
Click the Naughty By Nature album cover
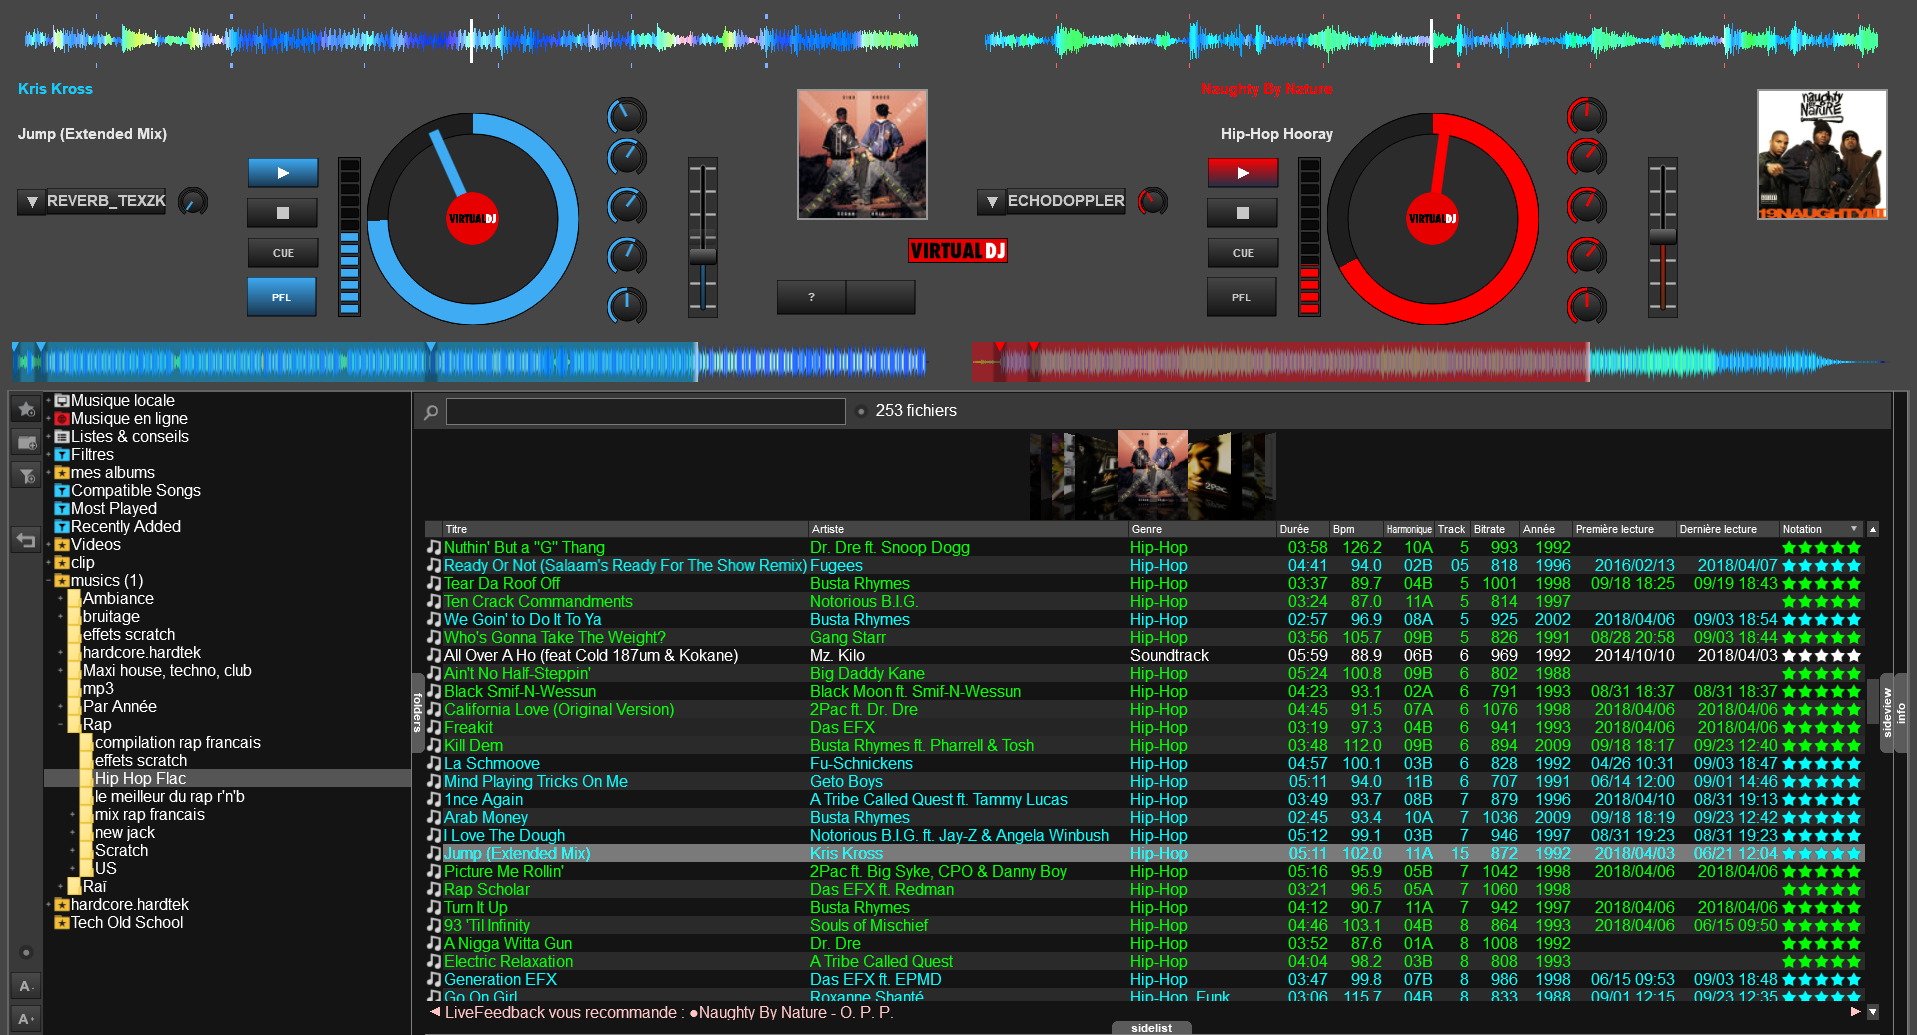1822,154
